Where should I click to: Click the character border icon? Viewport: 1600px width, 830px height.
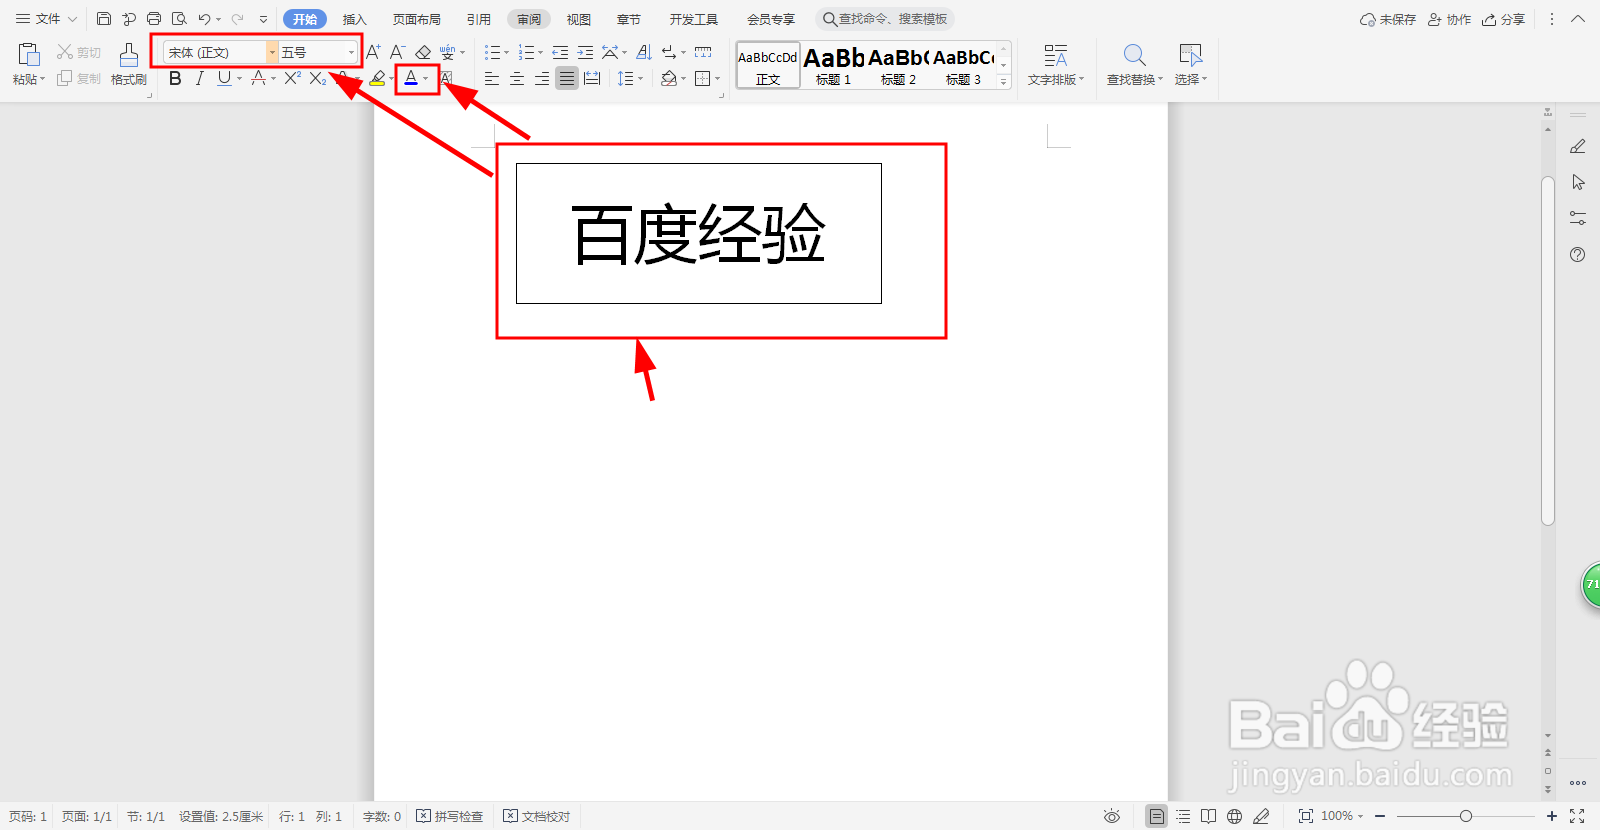[447, 78]
